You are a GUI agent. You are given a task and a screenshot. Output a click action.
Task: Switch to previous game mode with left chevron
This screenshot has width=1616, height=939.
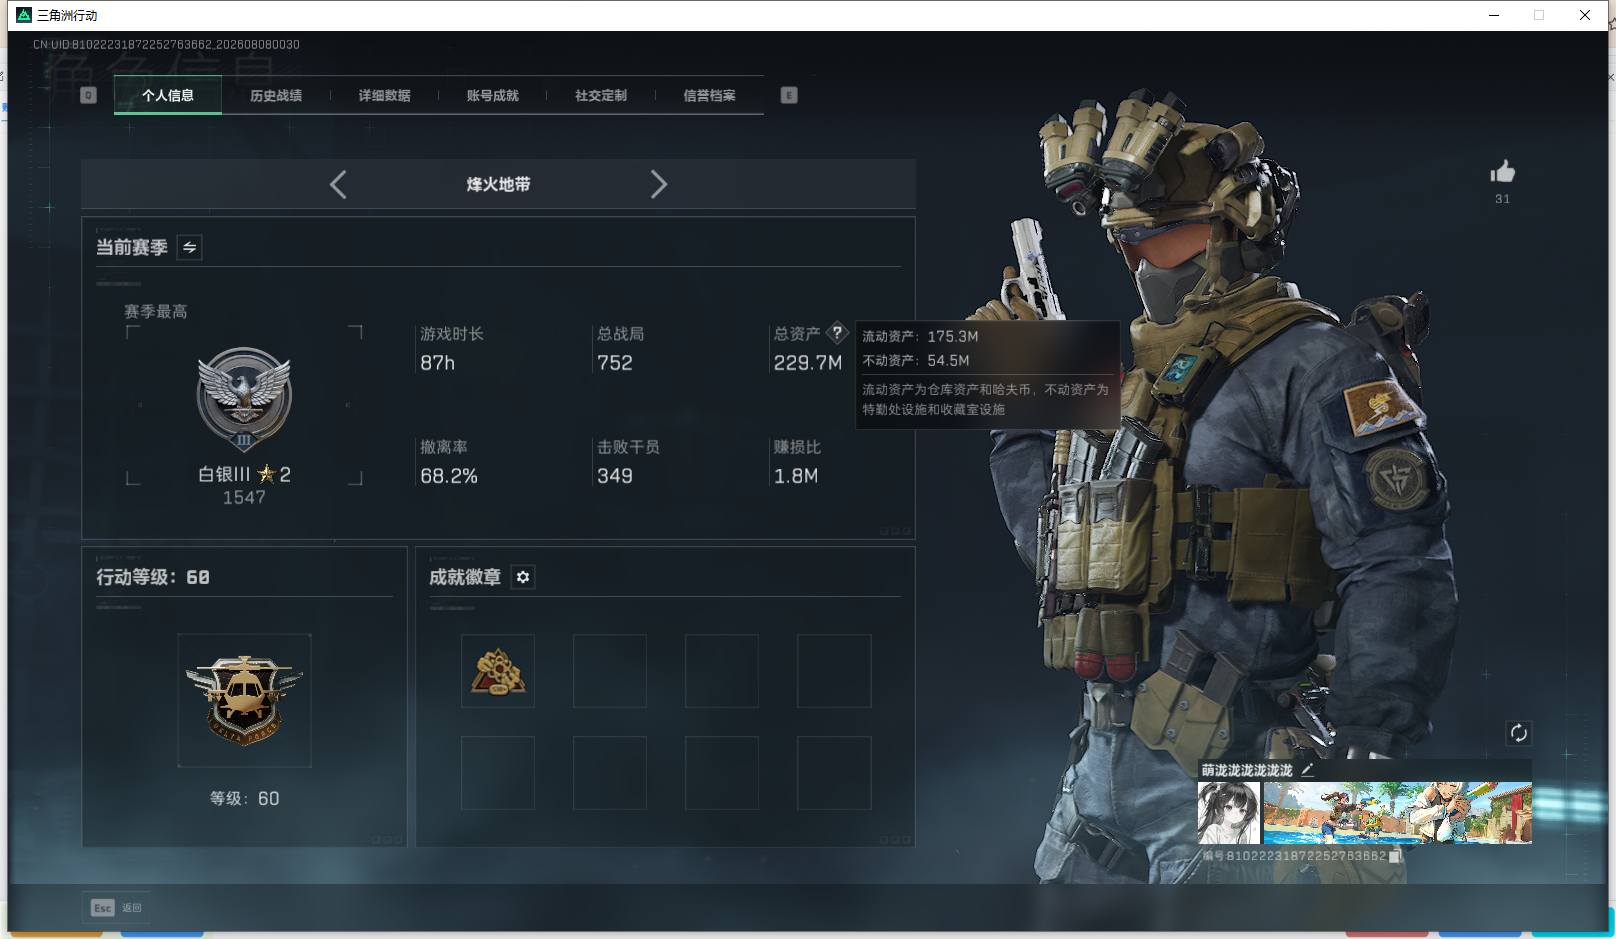(x=338, y=184)
